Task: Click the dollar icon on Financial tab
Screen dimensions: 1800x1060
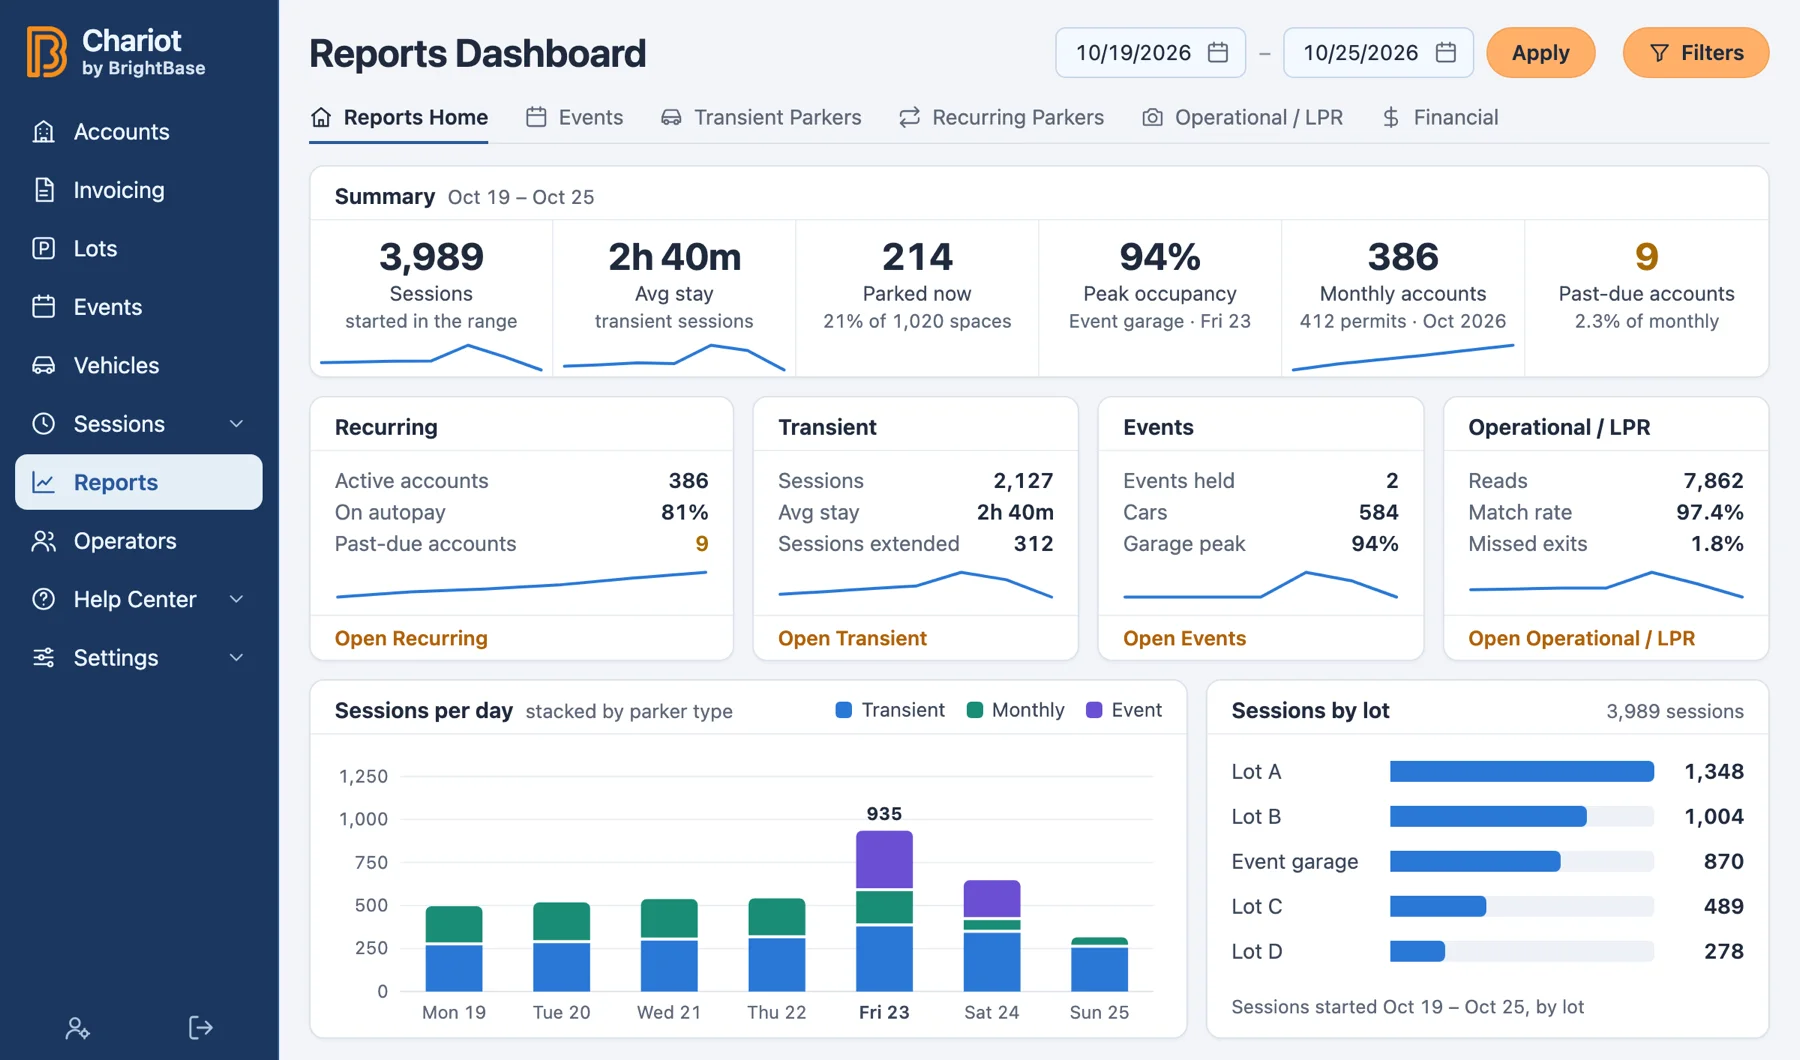Action: [x=1391, y=118]
